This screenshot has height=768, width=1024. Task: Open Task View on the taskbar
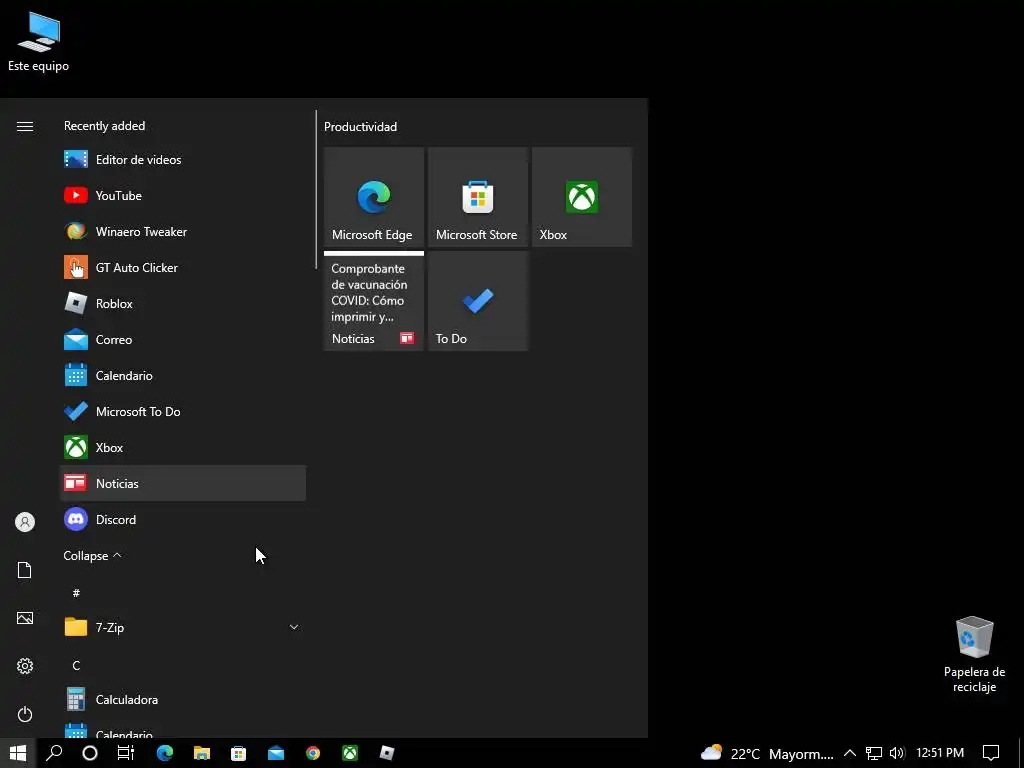125,753
